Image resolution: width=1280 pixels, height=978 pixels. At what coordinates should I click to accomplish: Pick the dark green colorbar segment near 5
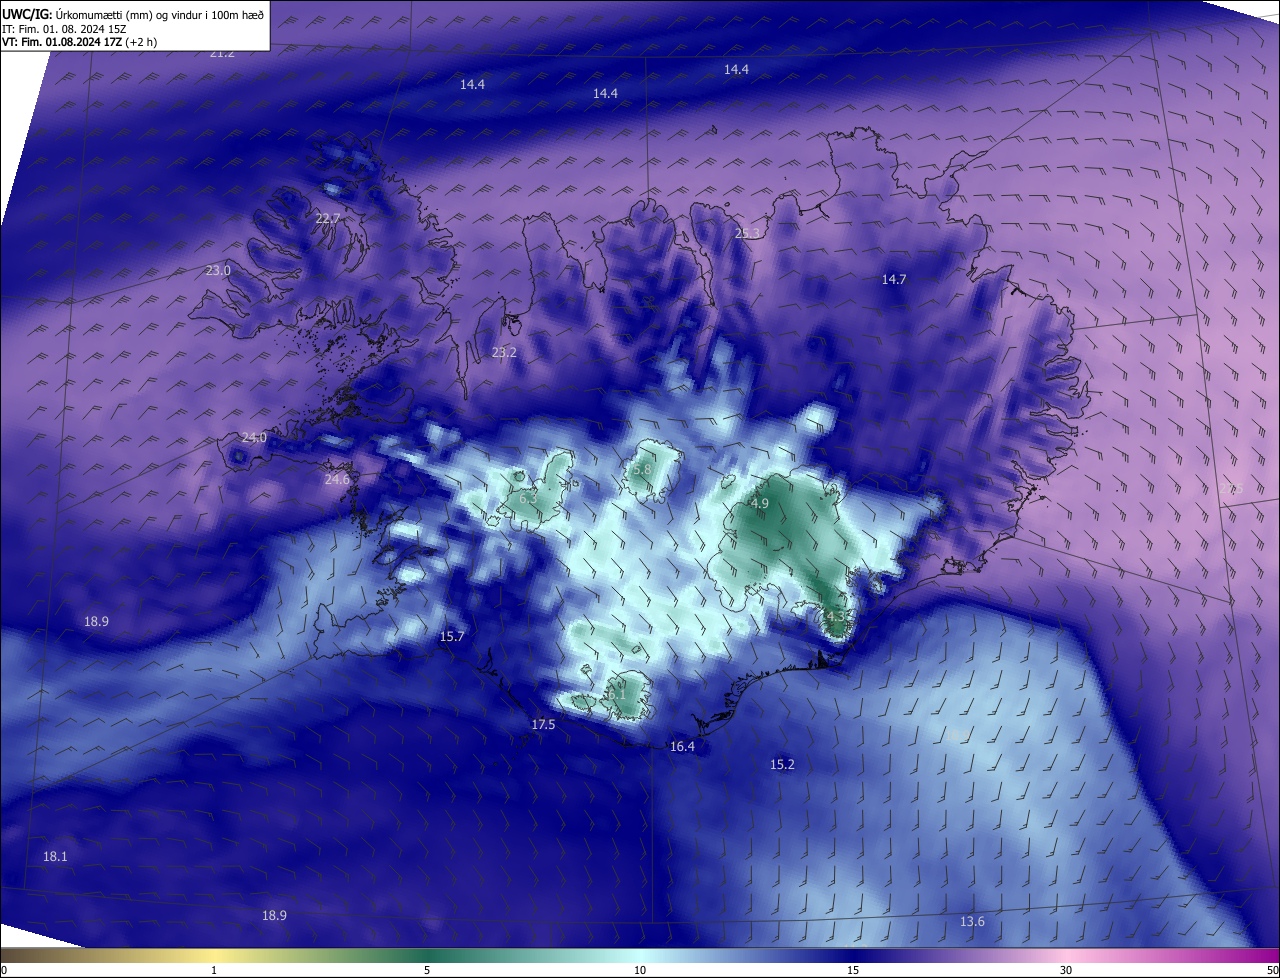coord(427,955)
